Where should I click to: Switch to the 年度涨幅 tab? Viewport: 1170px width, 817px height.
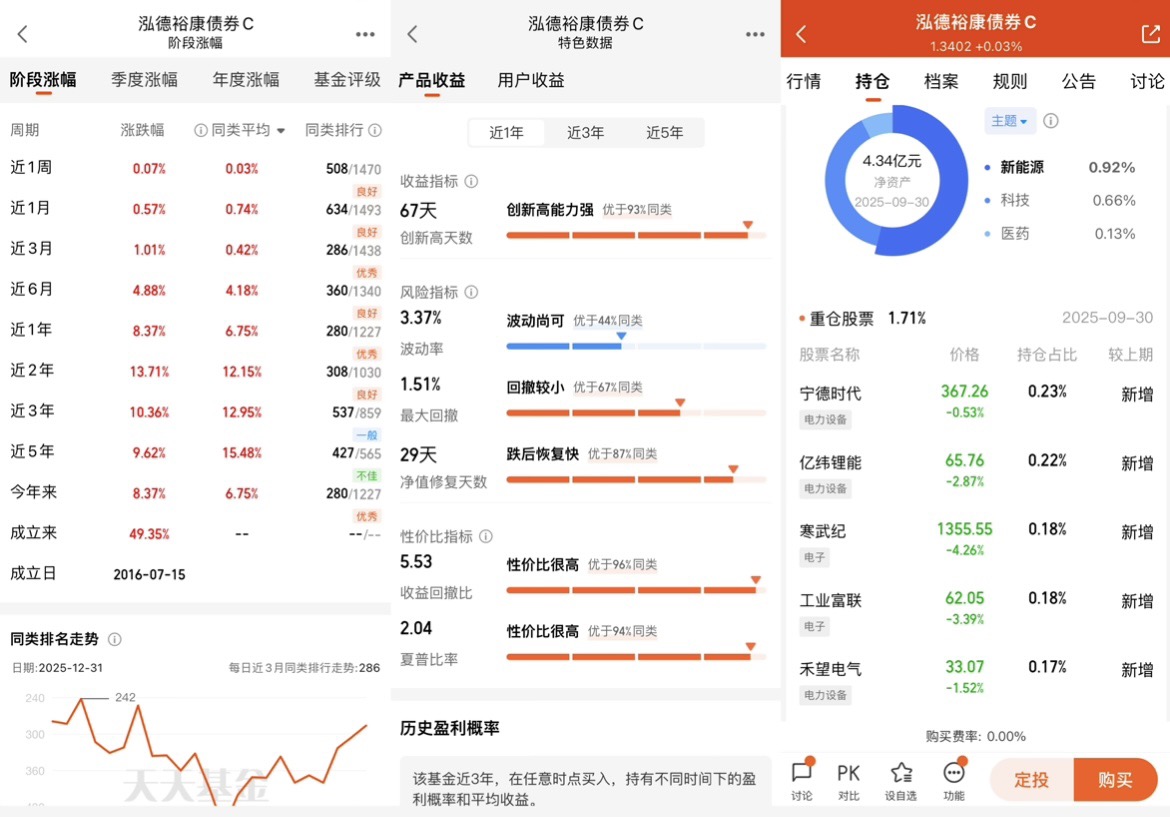click(x=245, y=80)
